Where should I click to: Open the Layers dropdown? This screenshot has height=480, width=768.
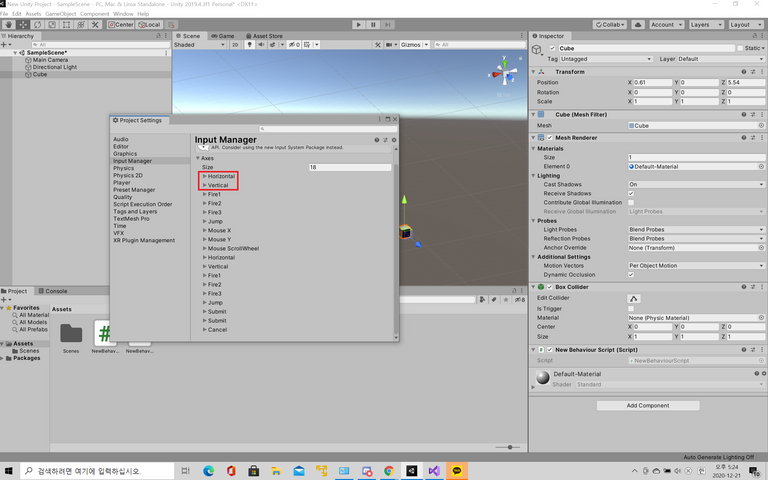pyautogui.click(x=706, y=24)
